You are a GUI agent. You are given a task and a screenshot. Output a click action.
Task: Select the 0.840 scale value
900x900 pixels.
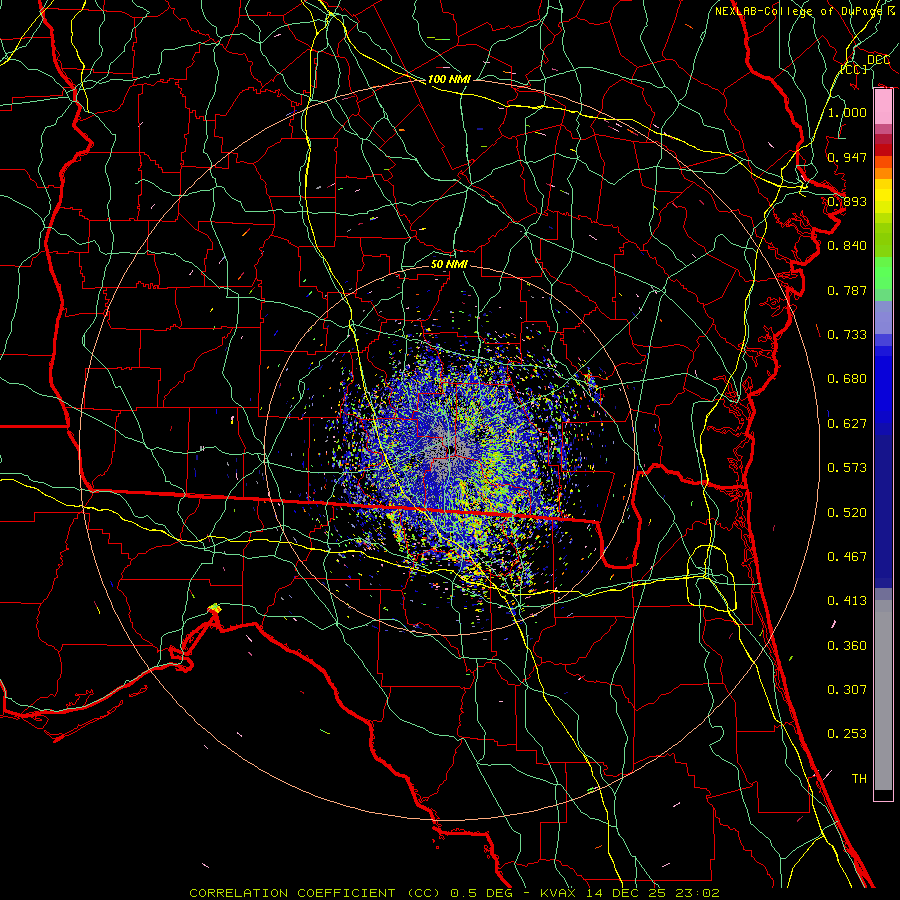pyautogui.click(x=847, y=246)
